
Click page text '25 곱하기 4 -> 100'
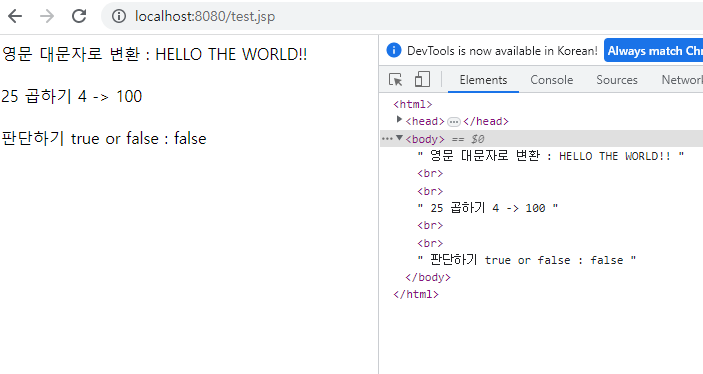click(72, 96)
